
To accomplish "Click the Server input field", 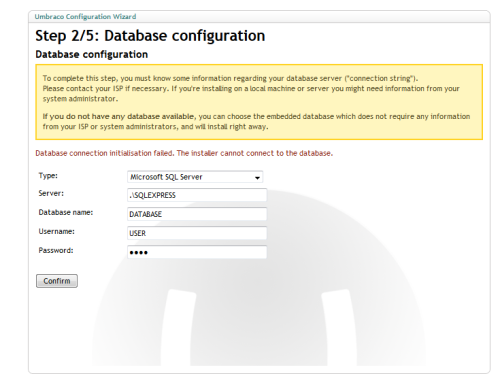I will (197, 195).
